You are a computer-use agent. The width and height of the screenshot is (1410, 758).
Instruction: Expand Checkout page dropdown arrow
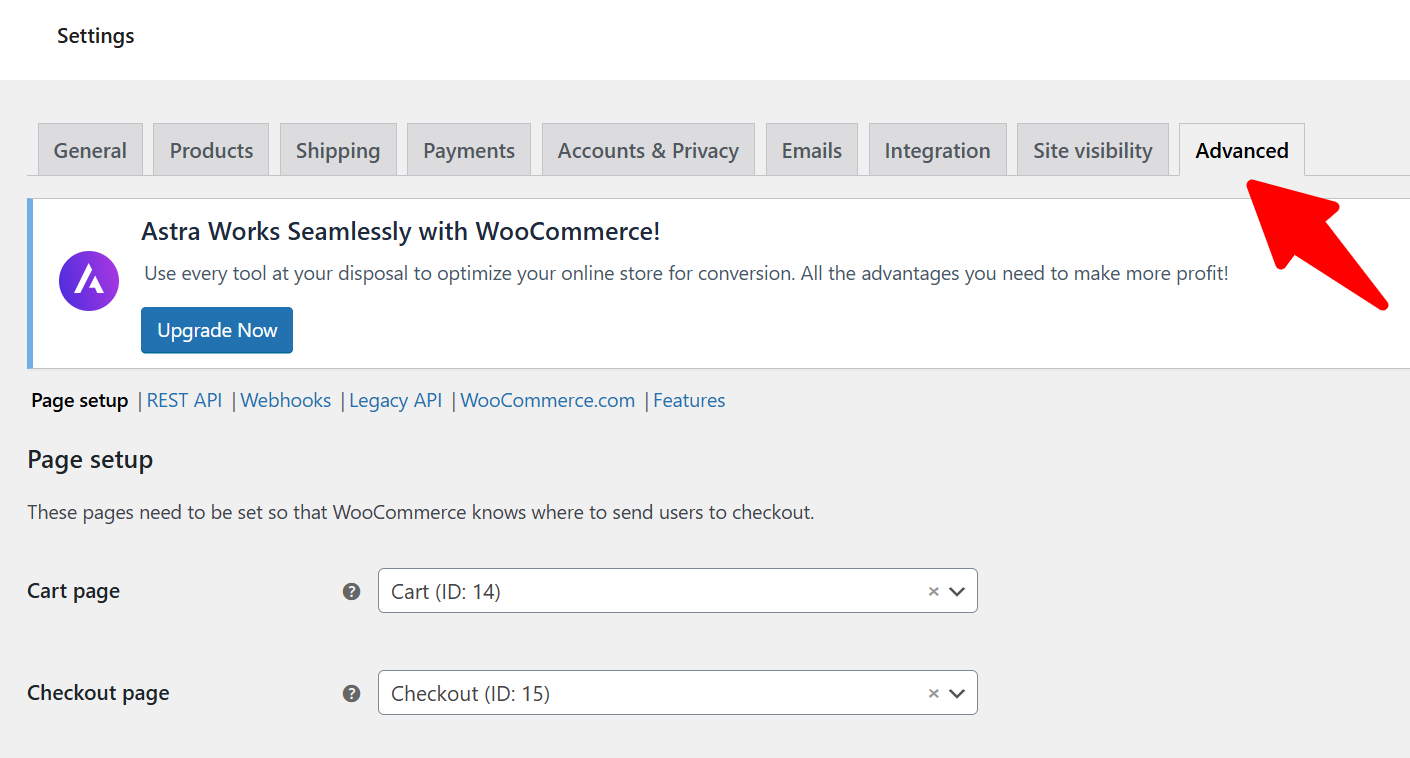(x=957, y=693)
